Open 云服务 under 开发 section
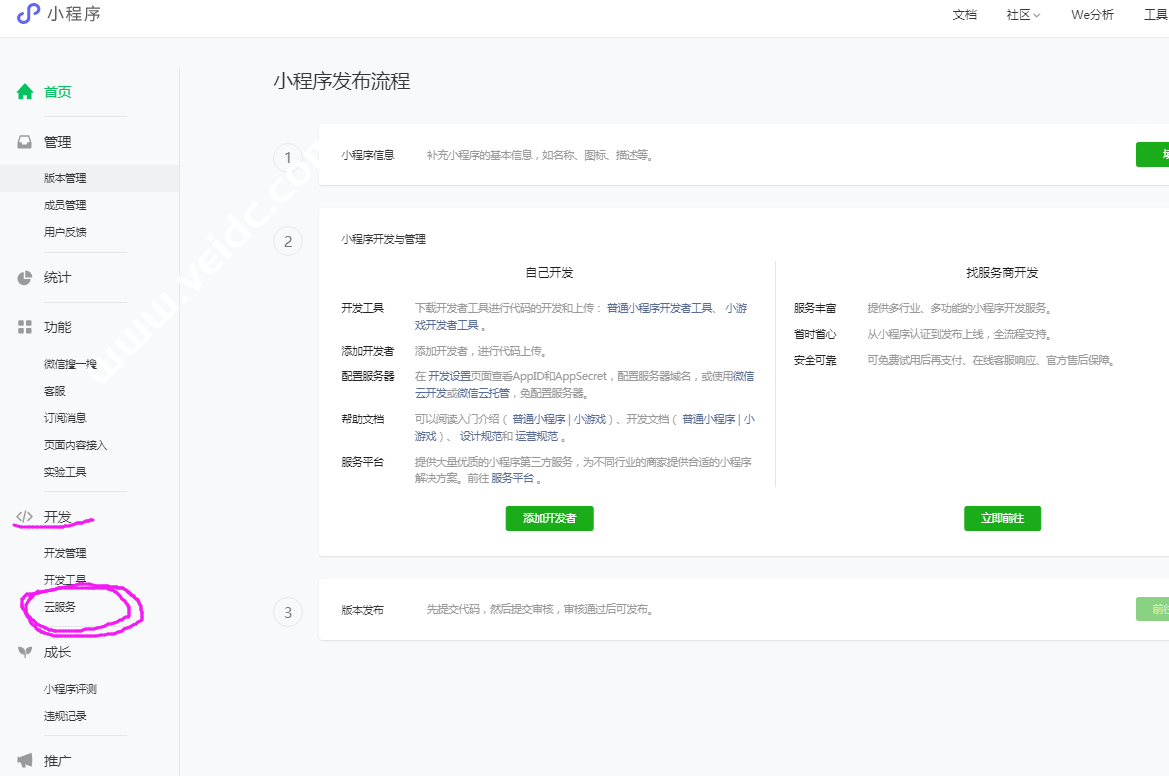 [60, 607]
